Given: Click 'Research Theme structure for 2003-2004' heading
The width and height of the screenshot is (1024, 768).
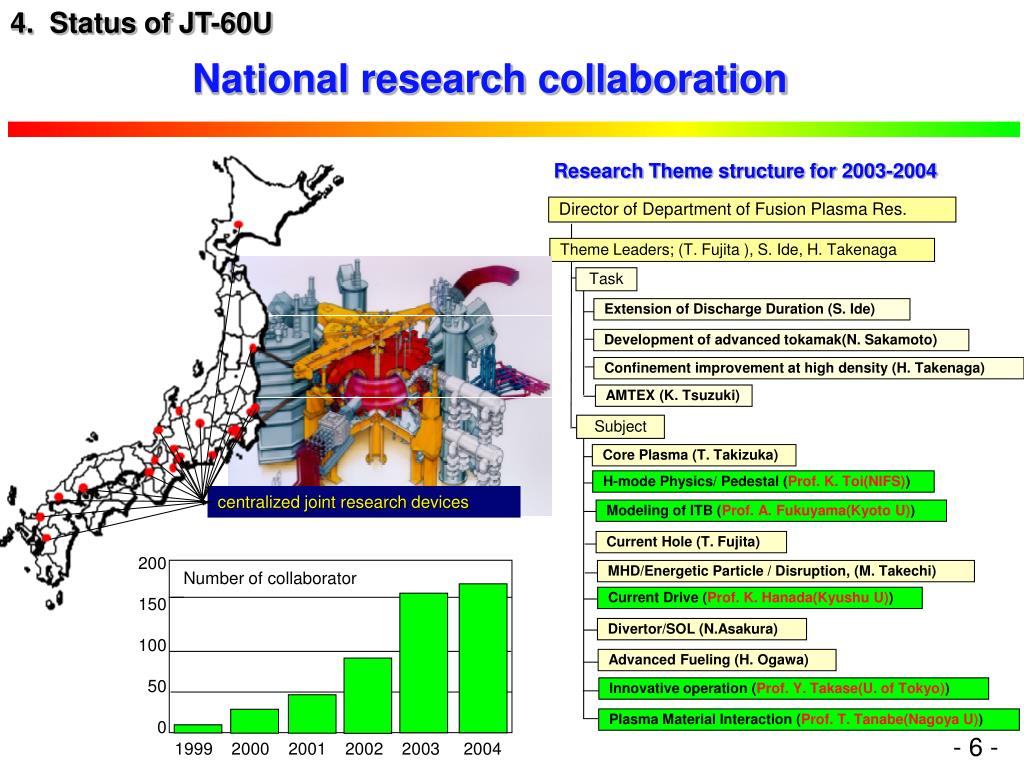Looking at the screenshot, I should (745, 171).
